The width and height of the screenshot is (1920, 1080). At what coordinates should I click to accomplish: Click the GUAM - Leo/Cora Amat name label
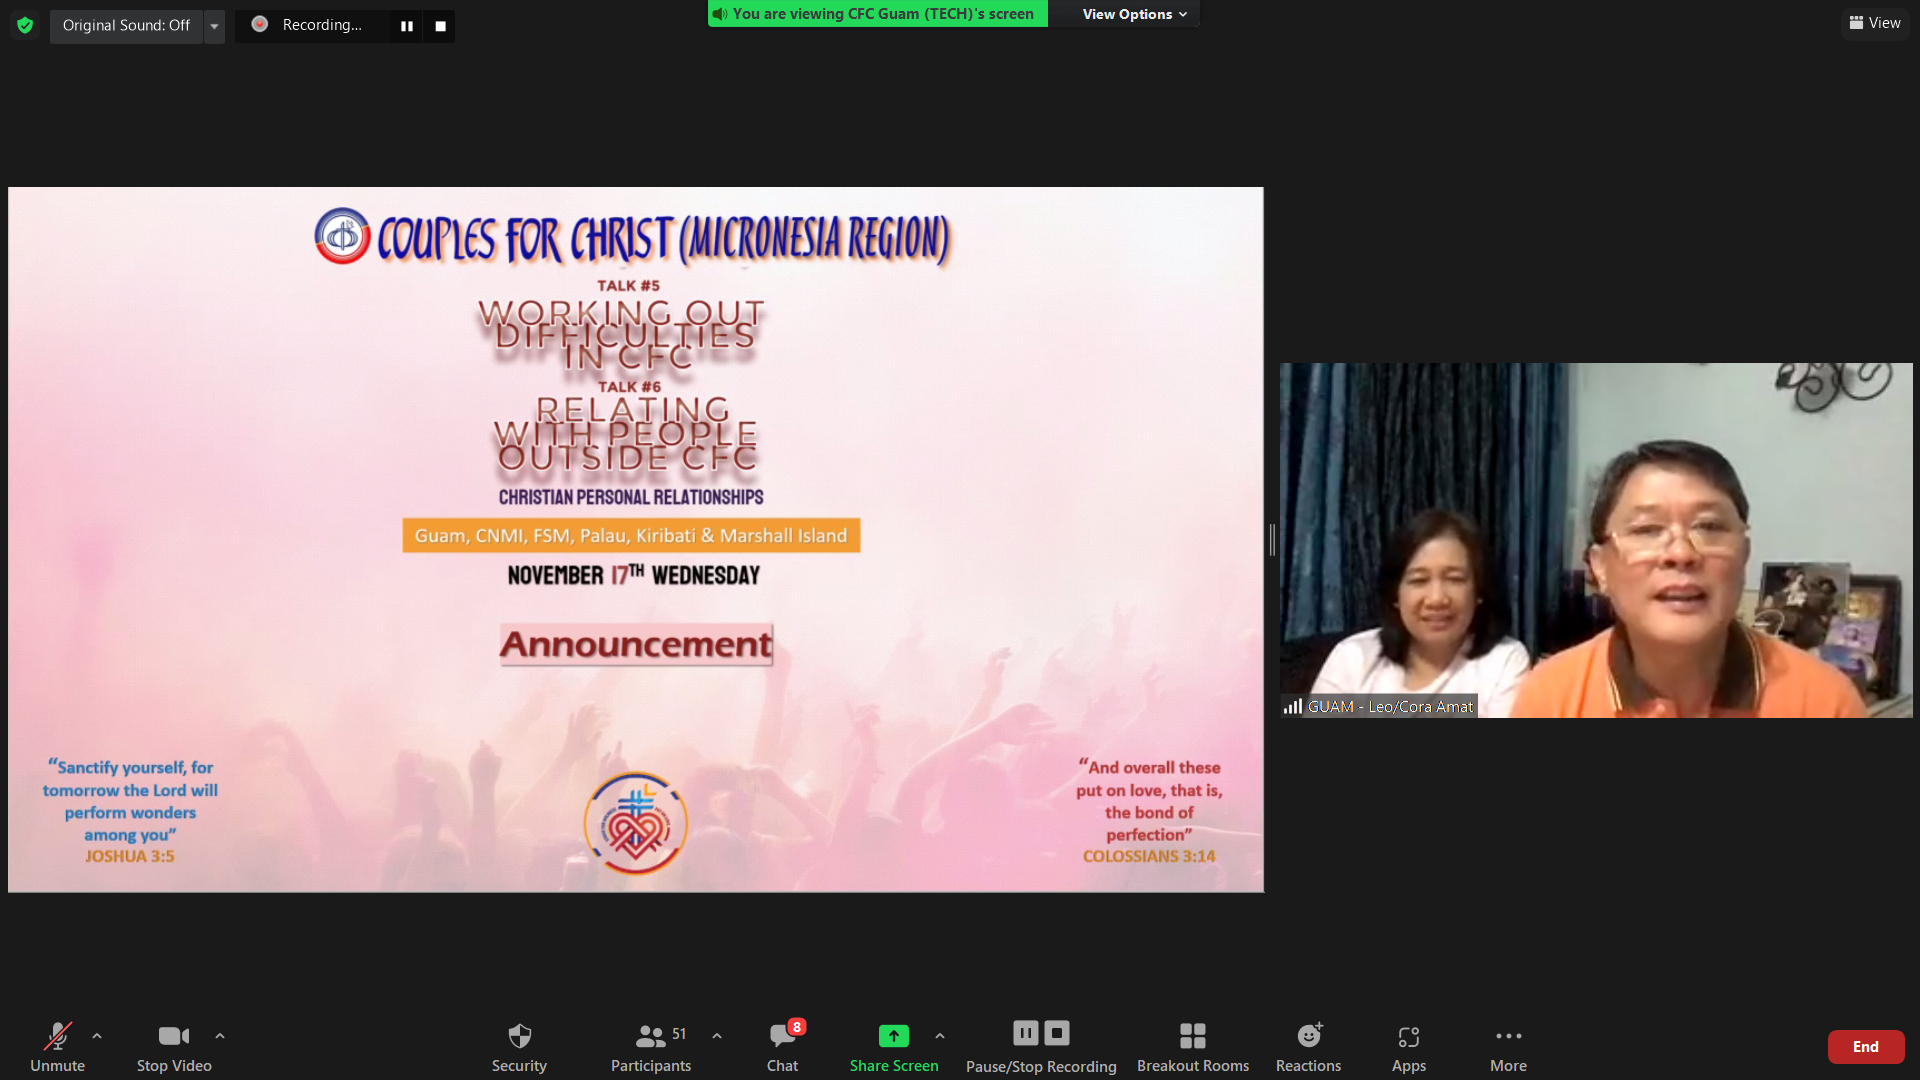click(1390, 706)
